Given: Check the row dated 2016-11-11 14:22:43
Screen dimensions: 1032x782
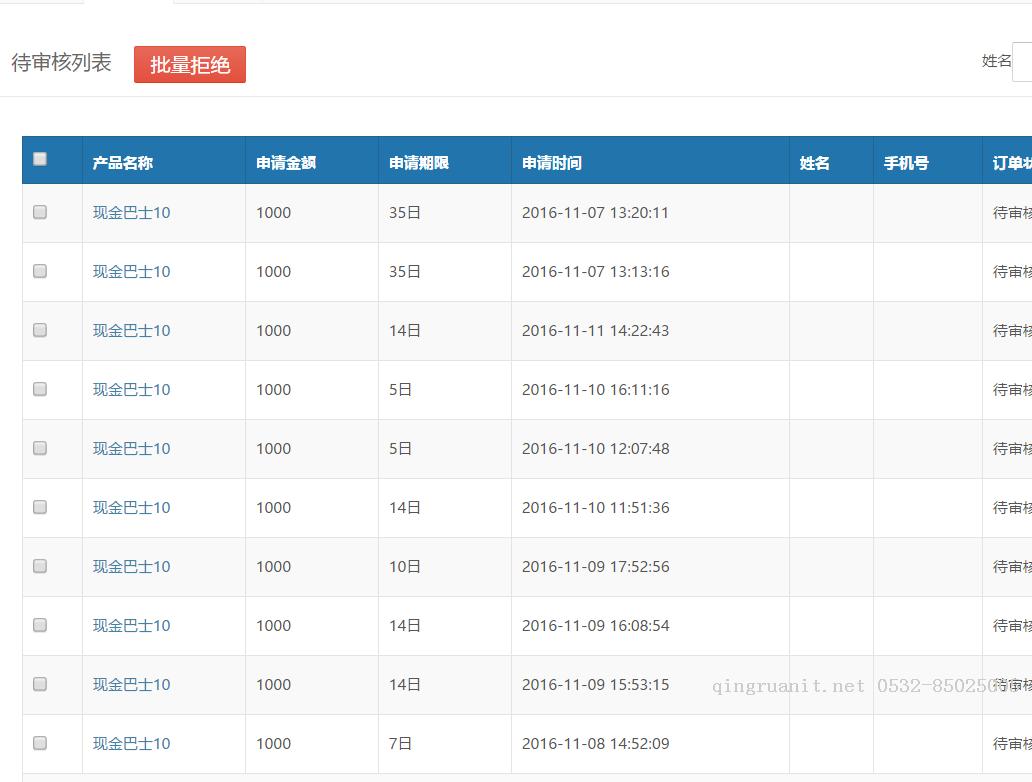Looking at the screenshot, I should click(x=40, y=330).
